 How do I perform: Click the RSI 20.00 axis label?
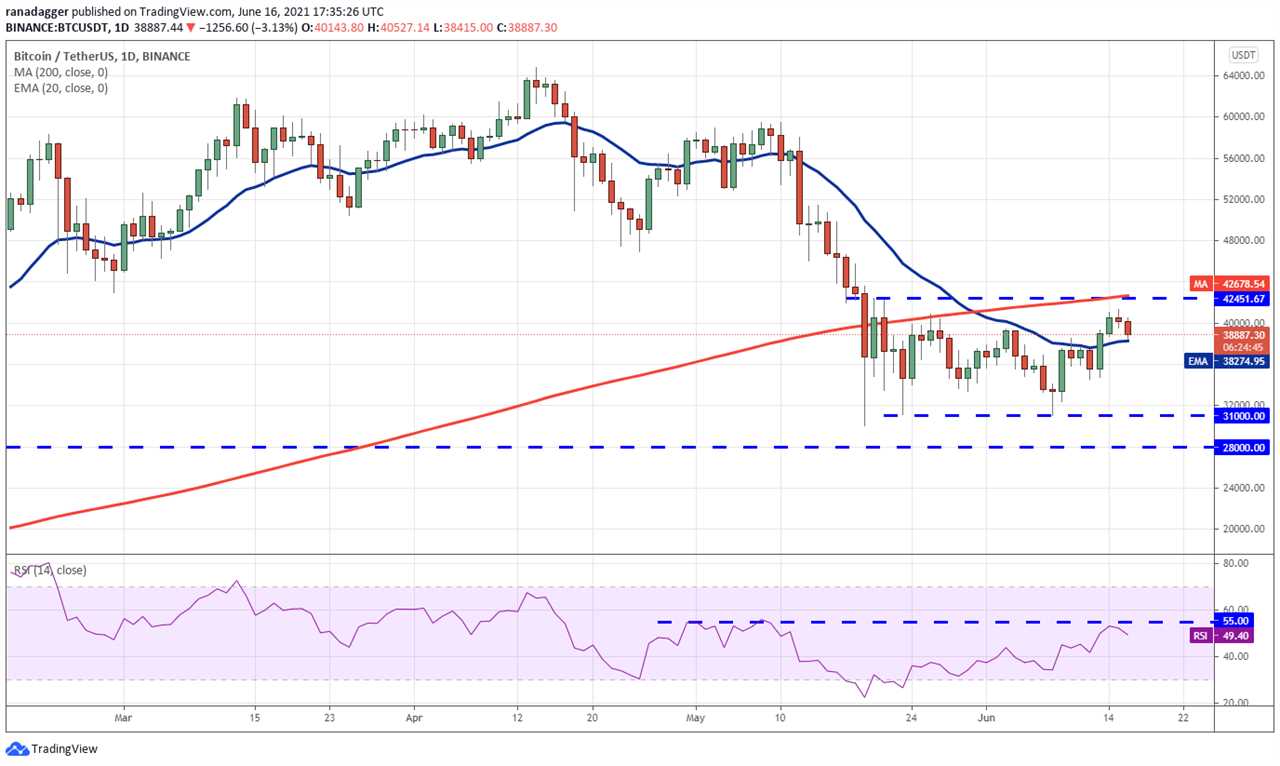pos(1237,703)
